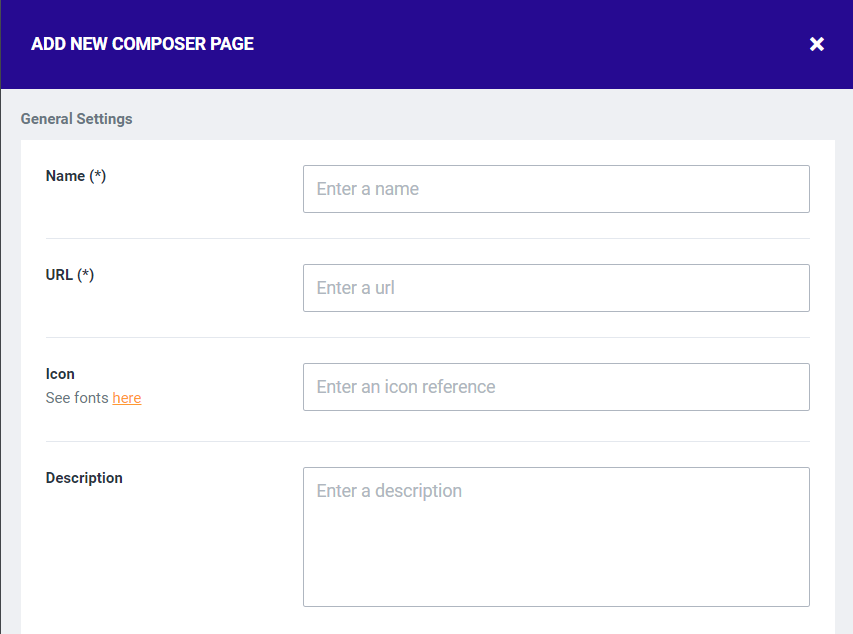Click the Description field label

pyautogui.click(x=84, y=478)
